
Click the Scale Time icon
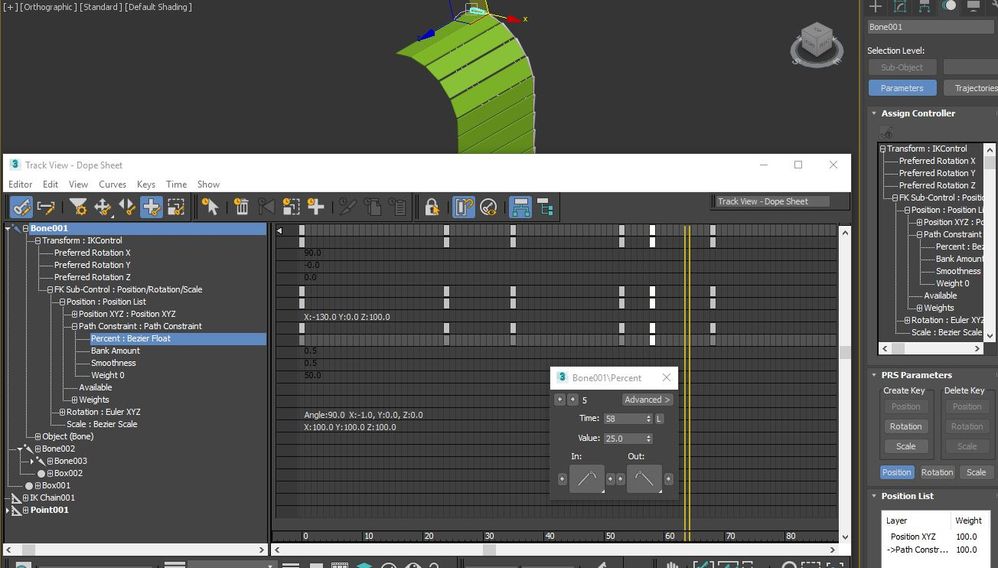(x=291, y=207)
